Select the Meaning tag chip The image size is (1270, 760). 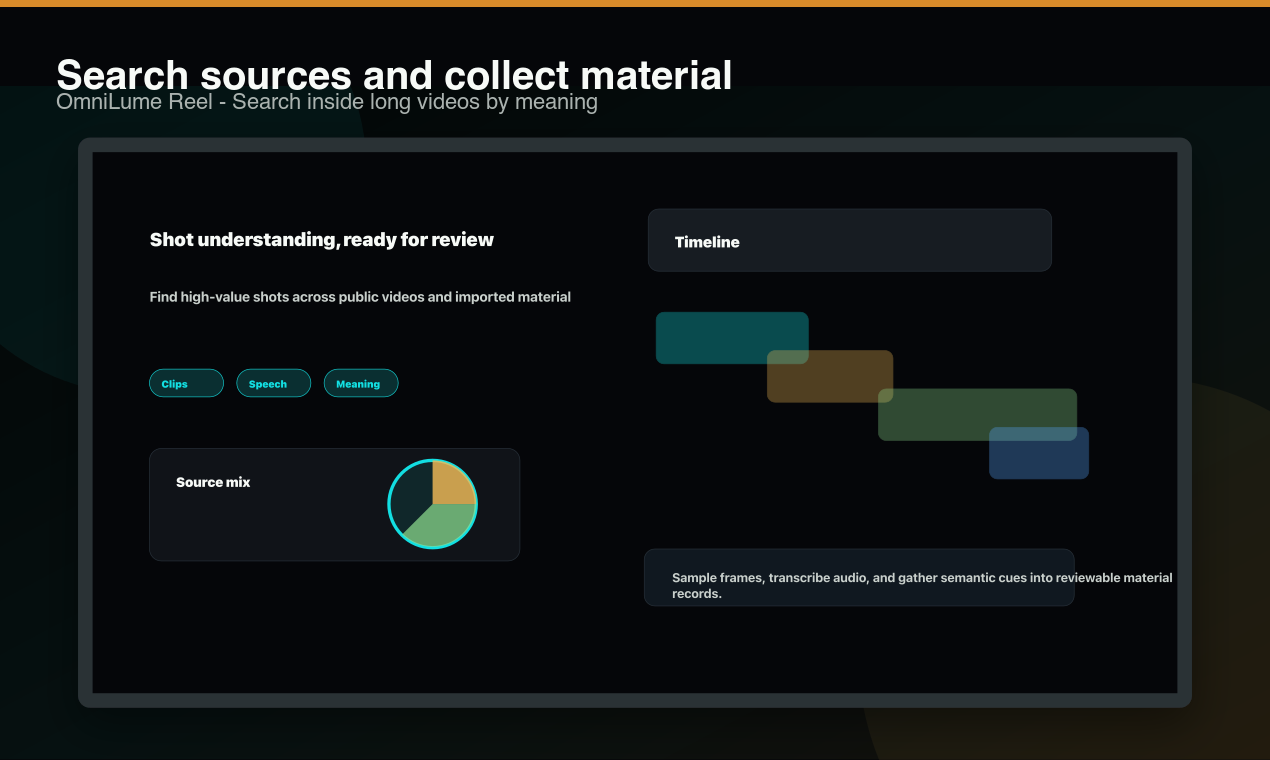pos(361,383)
